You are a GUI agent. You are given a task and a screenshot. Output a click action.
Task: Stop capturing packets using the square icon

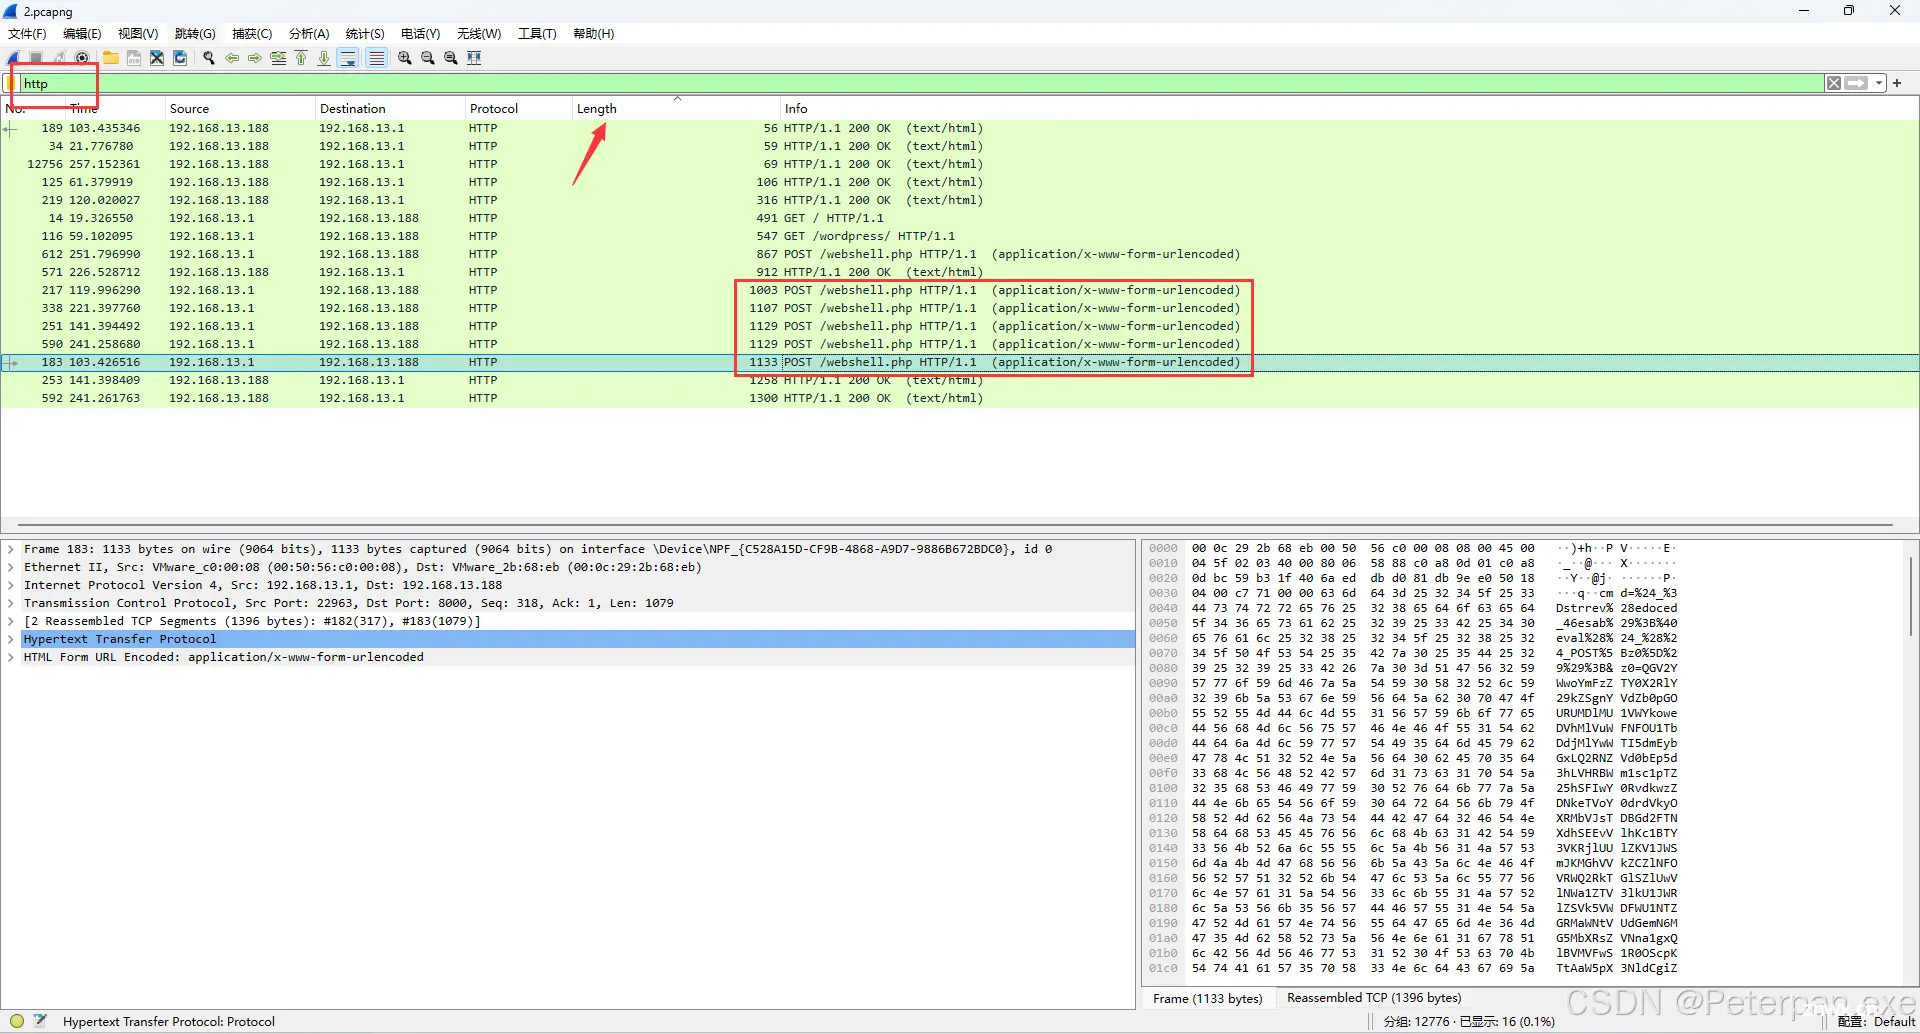[x=36, y=58]
